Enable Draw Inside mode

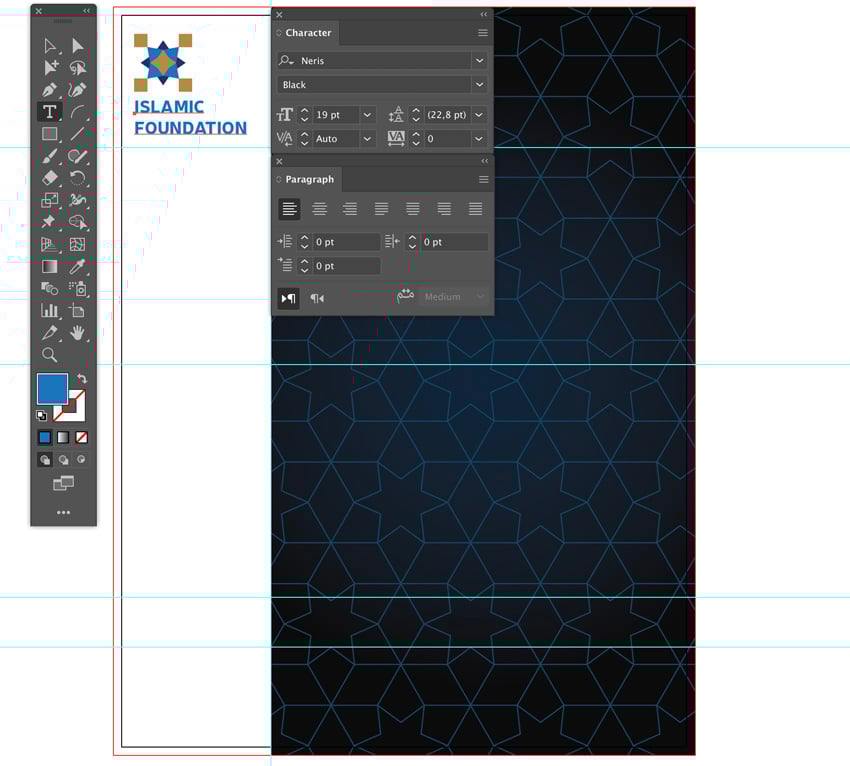81,460
